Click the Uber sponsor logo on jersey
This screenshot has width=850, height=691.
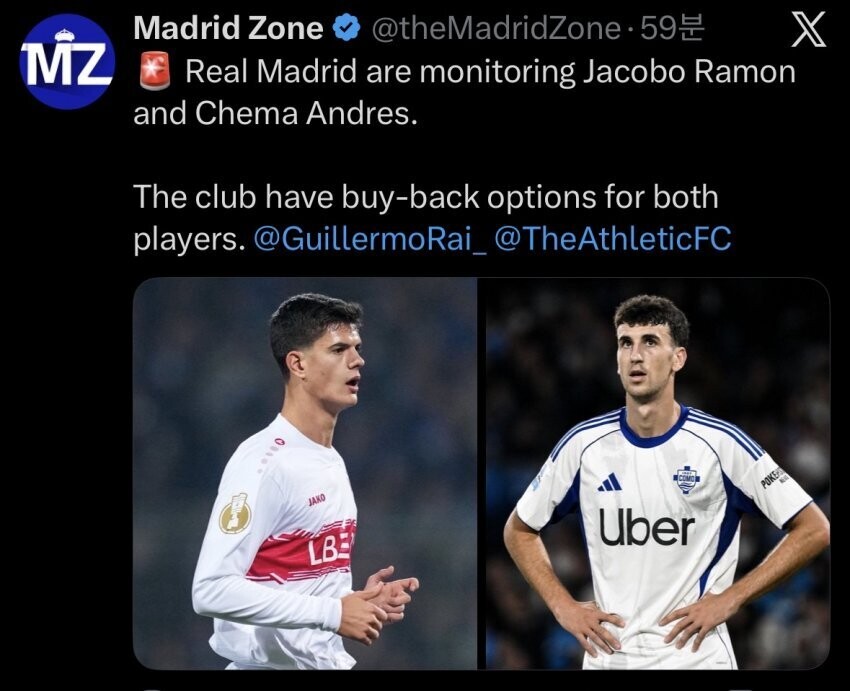pos(647,528)
